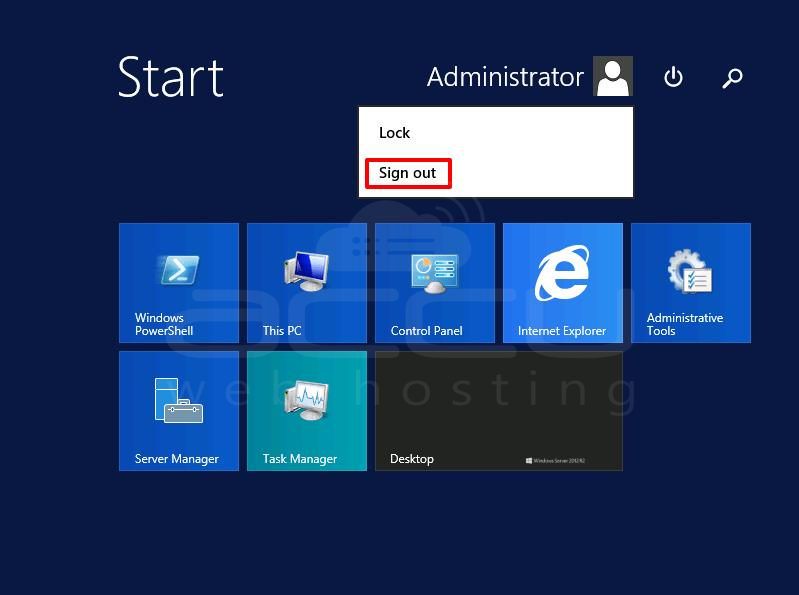
Task: Click the Administrator user name
Action: [x=505, y=77]
